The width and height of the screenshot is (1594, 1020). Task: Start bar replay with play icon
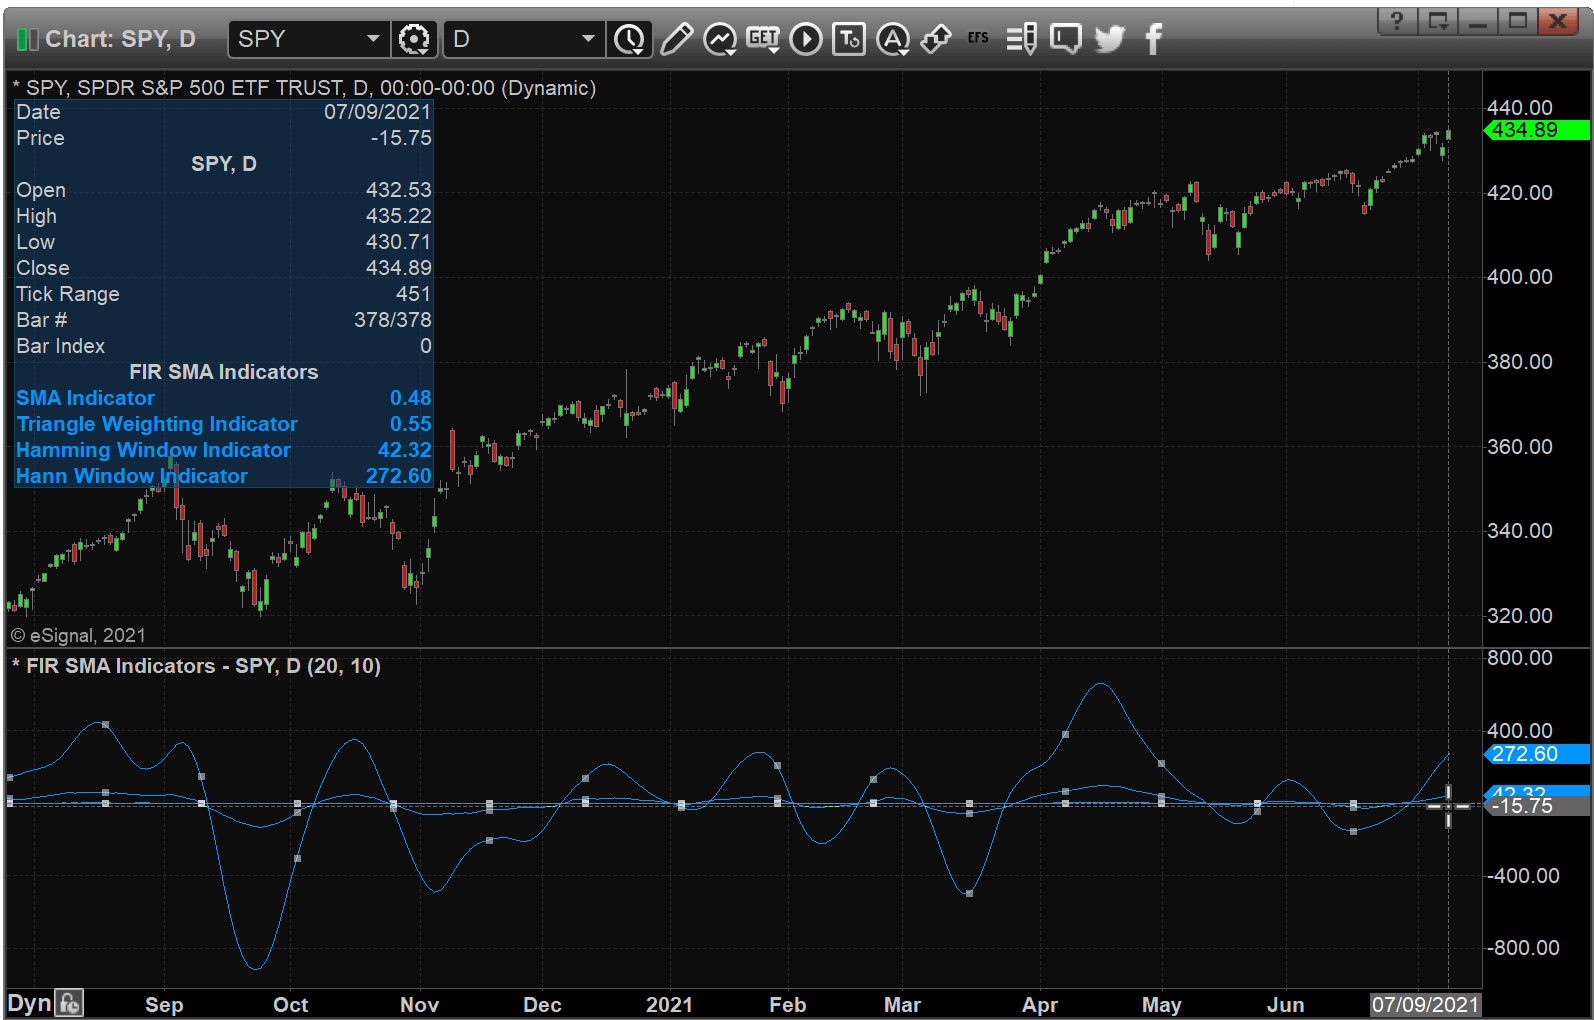[806, 39]
